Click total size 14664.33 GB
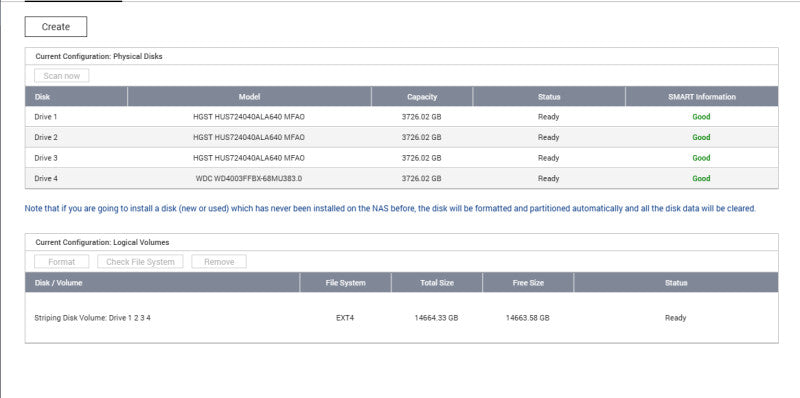This screenshot has width=800, height=398. [436, 318]
